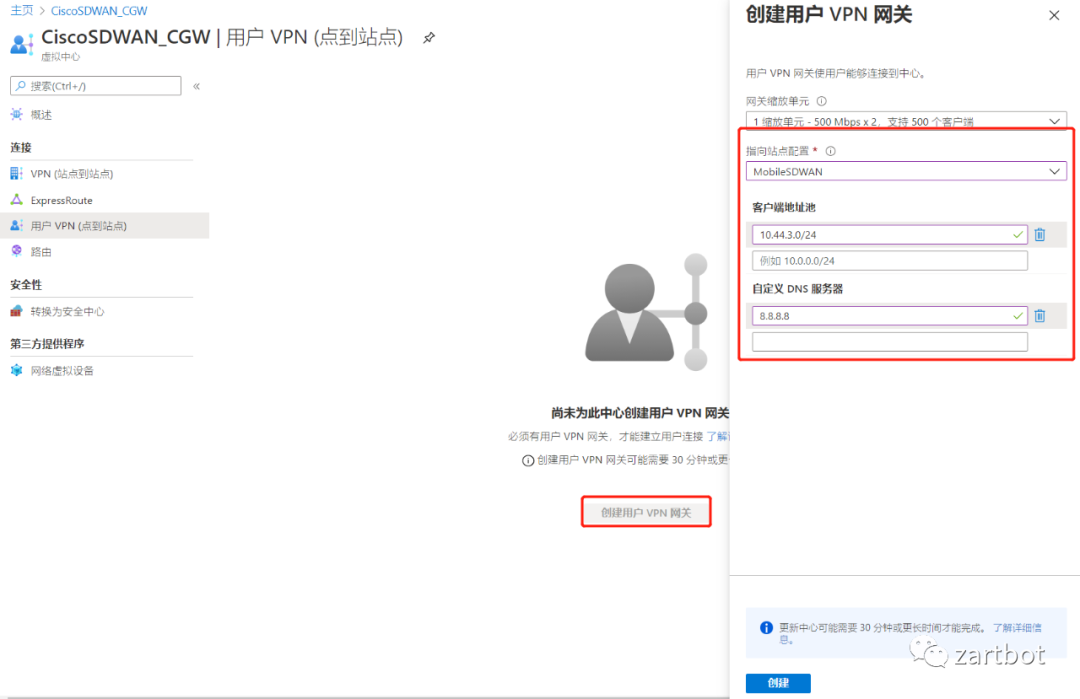Viewport: 1080px width, 699px height.
Task: Open CiscoSDWAN_CGW breadcrumb link
Action: (99, 10)
